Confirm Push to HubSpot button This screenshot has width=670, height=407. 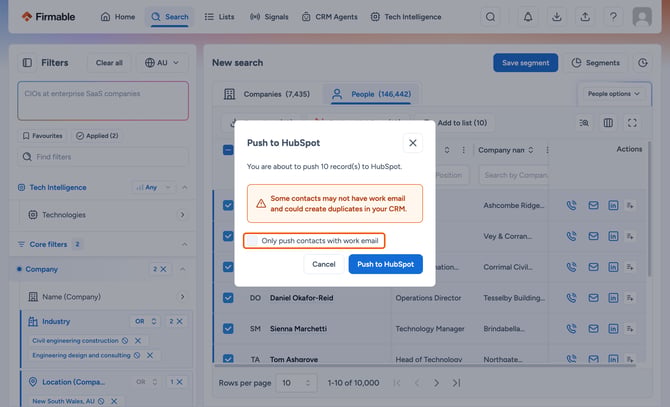[385, 264]
